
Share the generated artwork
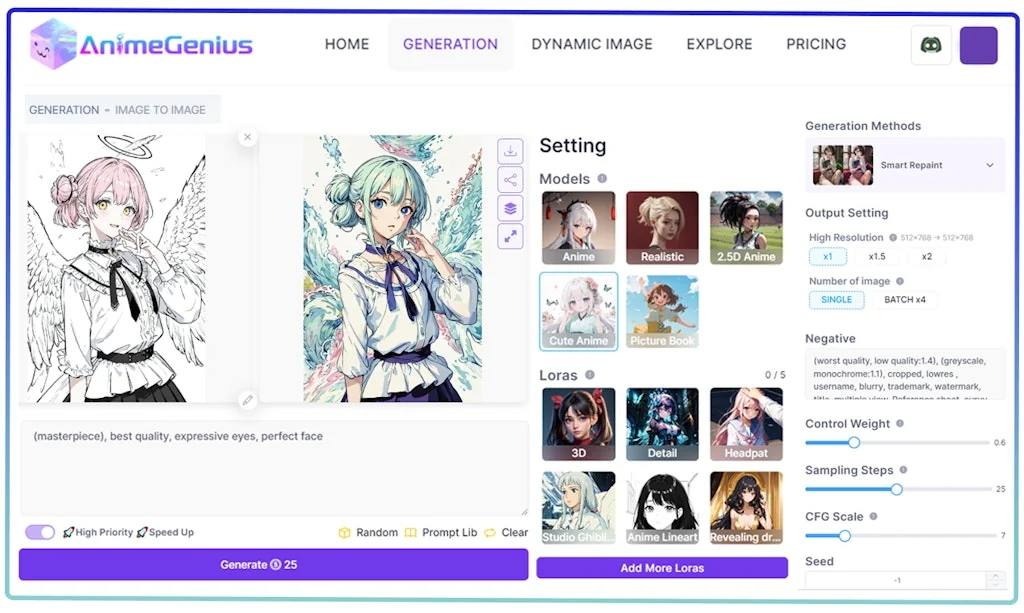point(511,178)
